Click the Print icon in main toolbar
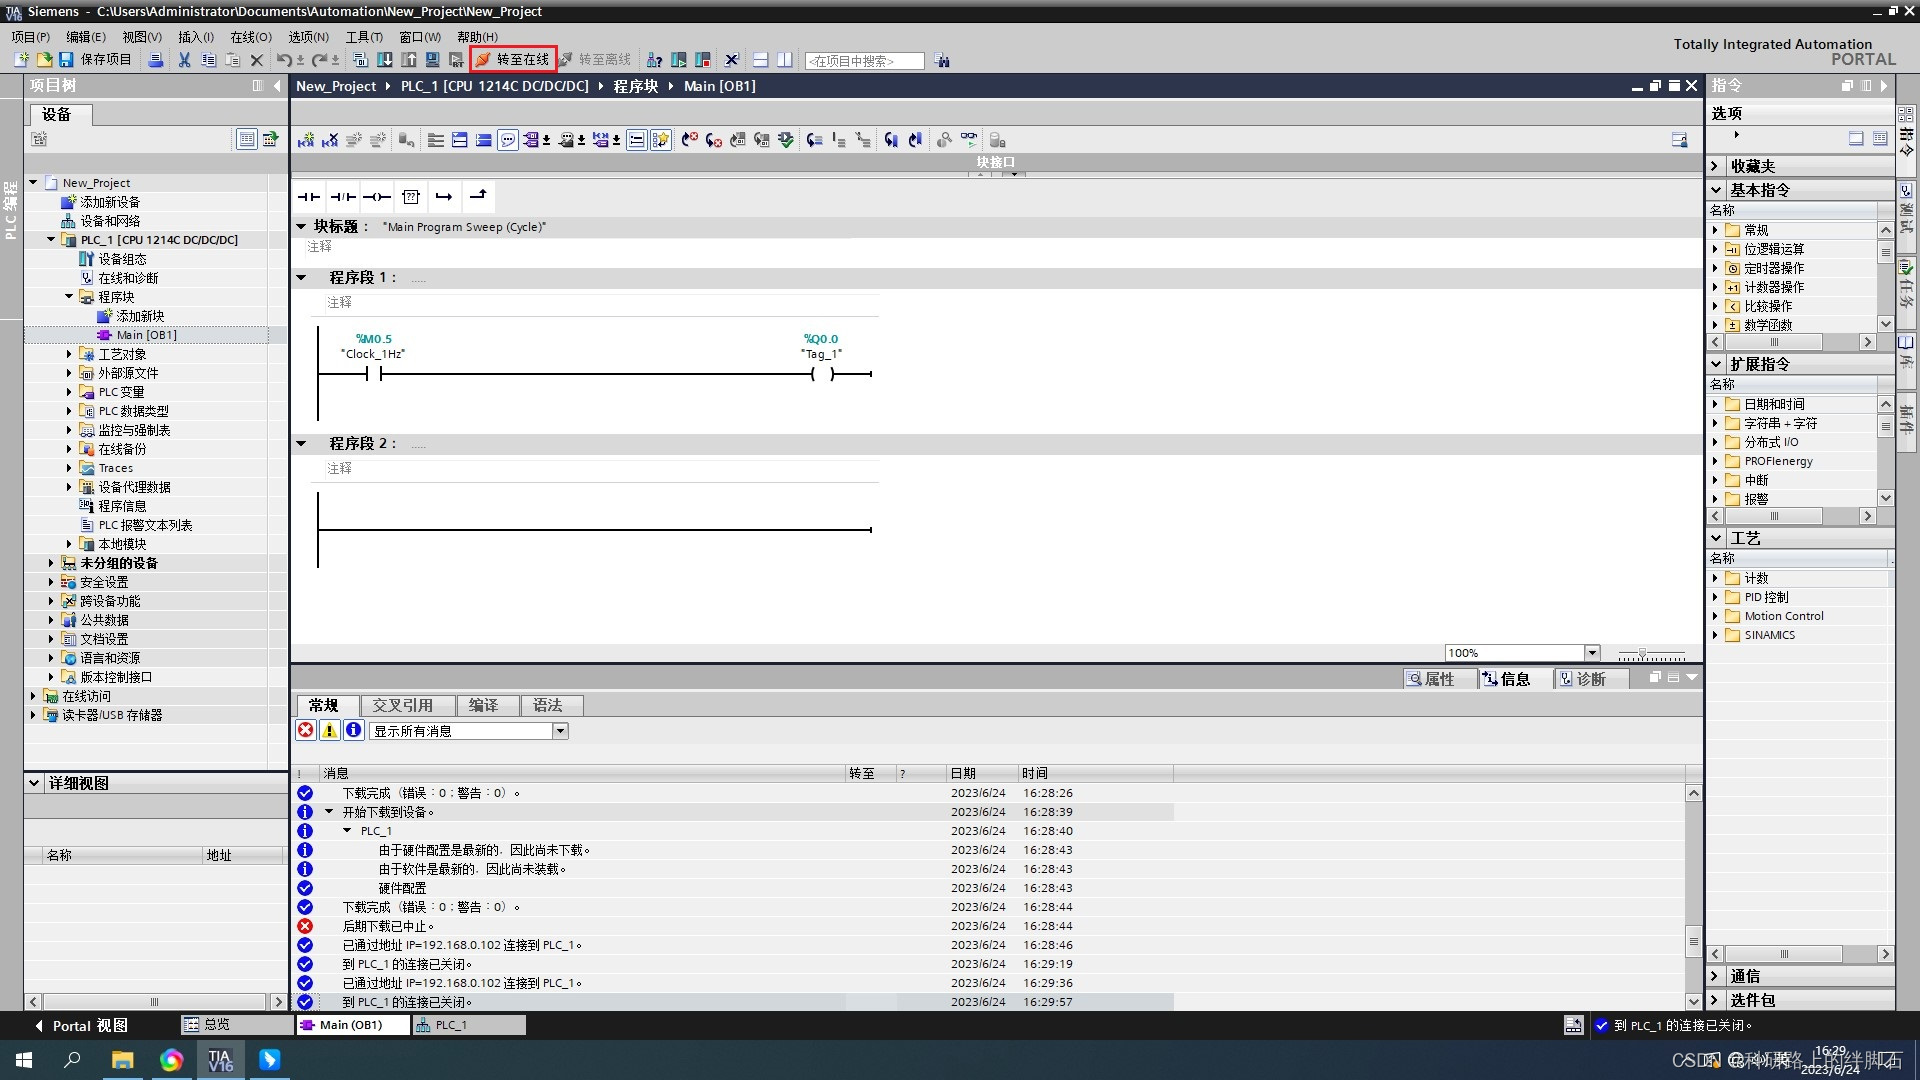The width and height of the screenshot is (1920, 1080). coord(155,60)
